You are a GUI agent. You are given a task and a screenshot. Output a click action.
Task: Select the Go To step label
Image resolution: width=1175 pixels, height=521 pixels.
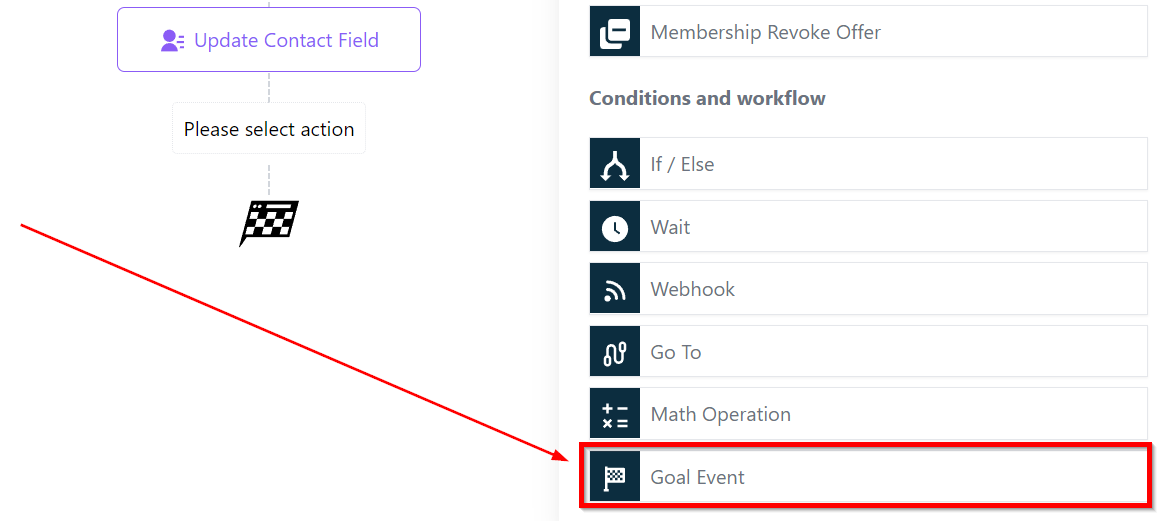tap(676, 352)
